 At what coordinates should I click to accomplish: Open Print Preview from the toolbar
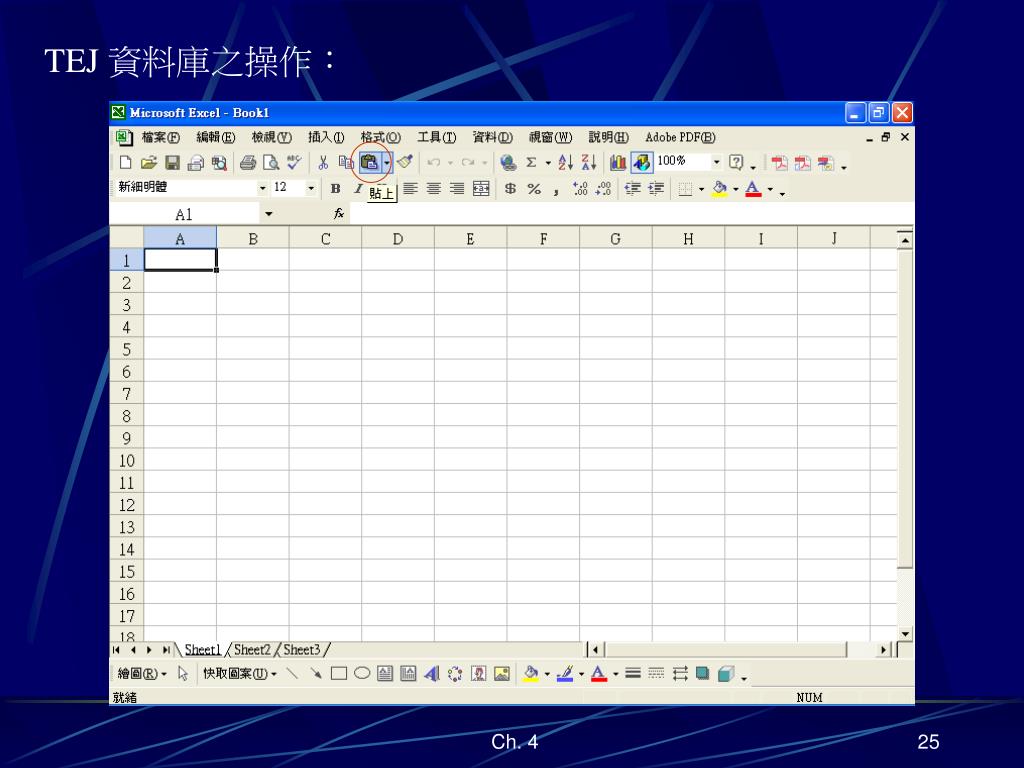pos(270,163)
